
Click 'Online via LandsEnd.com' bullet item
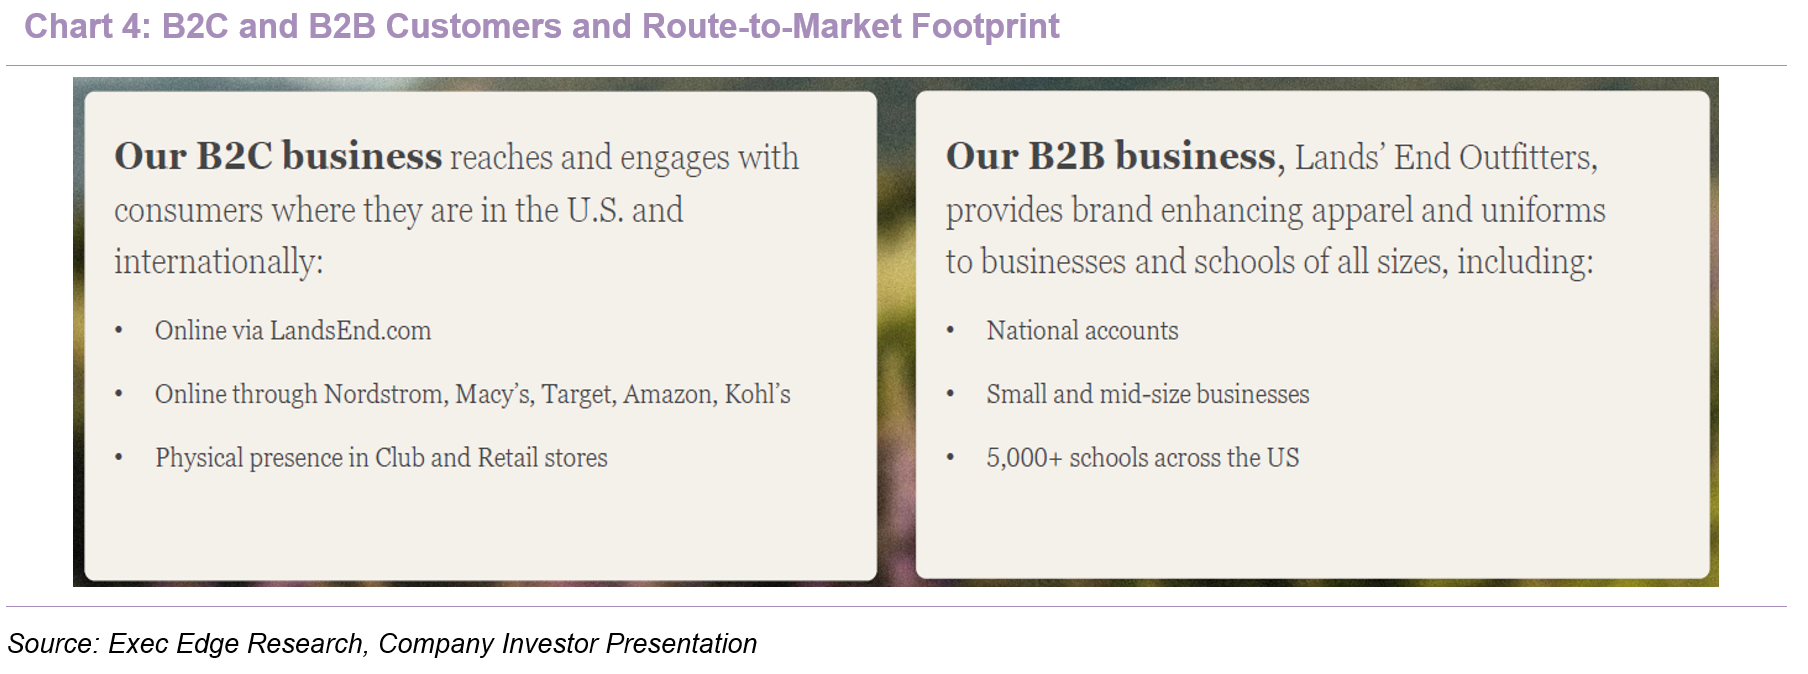click(x=293, y=331)
